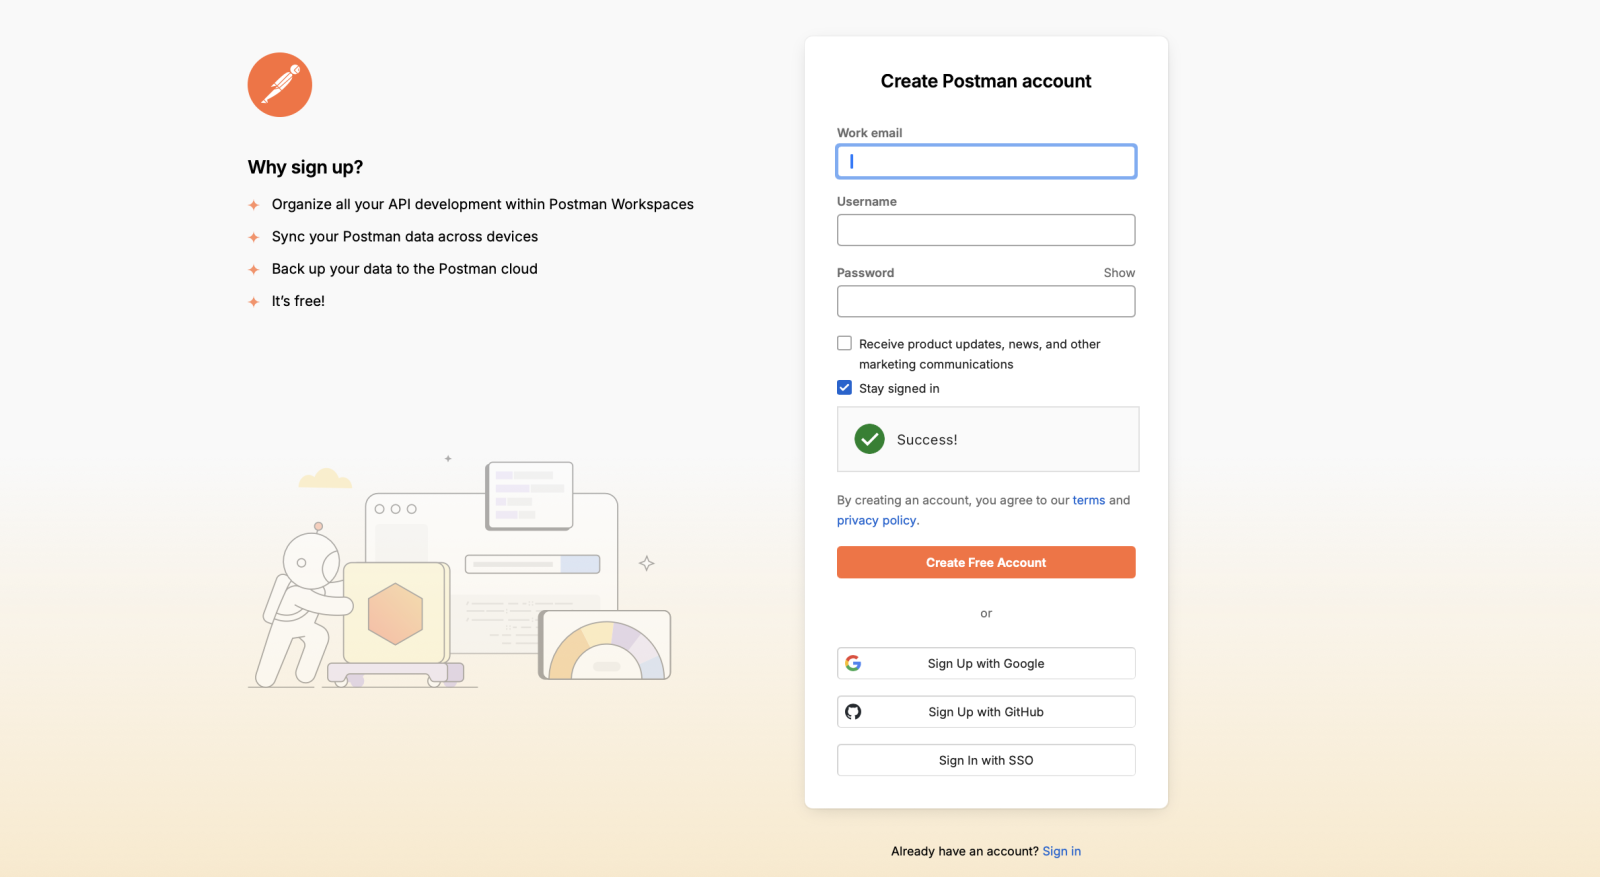This screenshot has width=1600, height=877.
Task: Open the terms link
Action: (x=1089, y=500)
